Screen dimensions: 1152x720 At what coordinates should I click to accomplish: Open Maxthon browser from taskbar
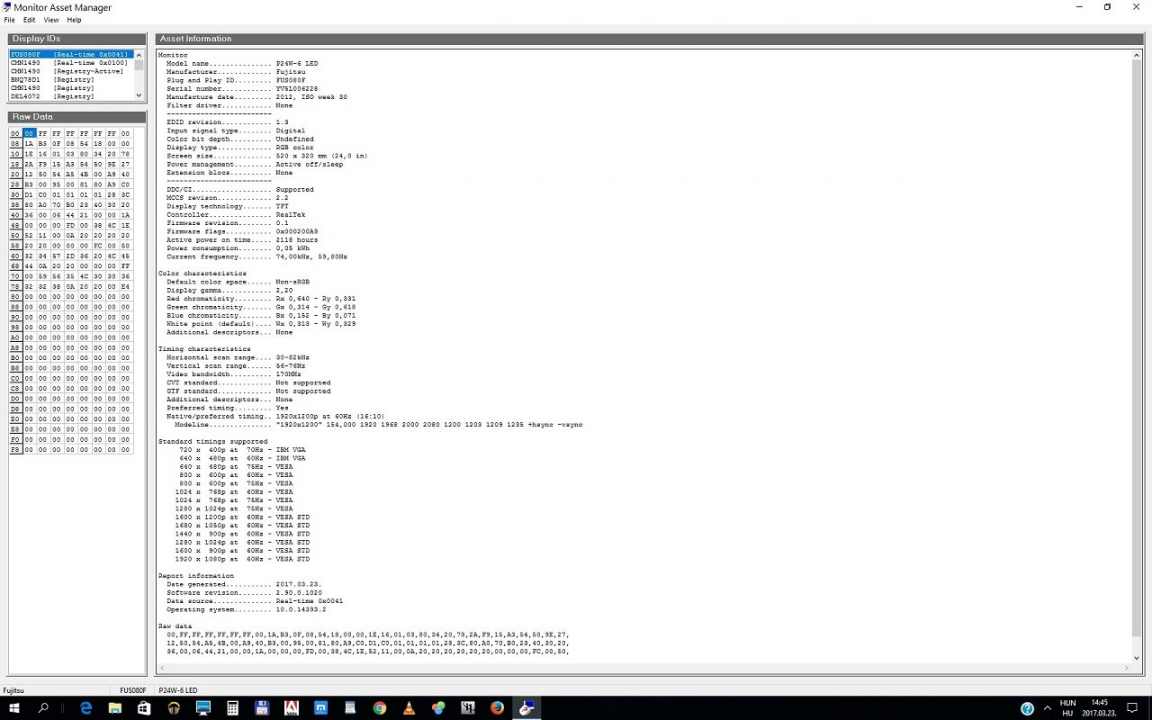click(x=321, y=708)
